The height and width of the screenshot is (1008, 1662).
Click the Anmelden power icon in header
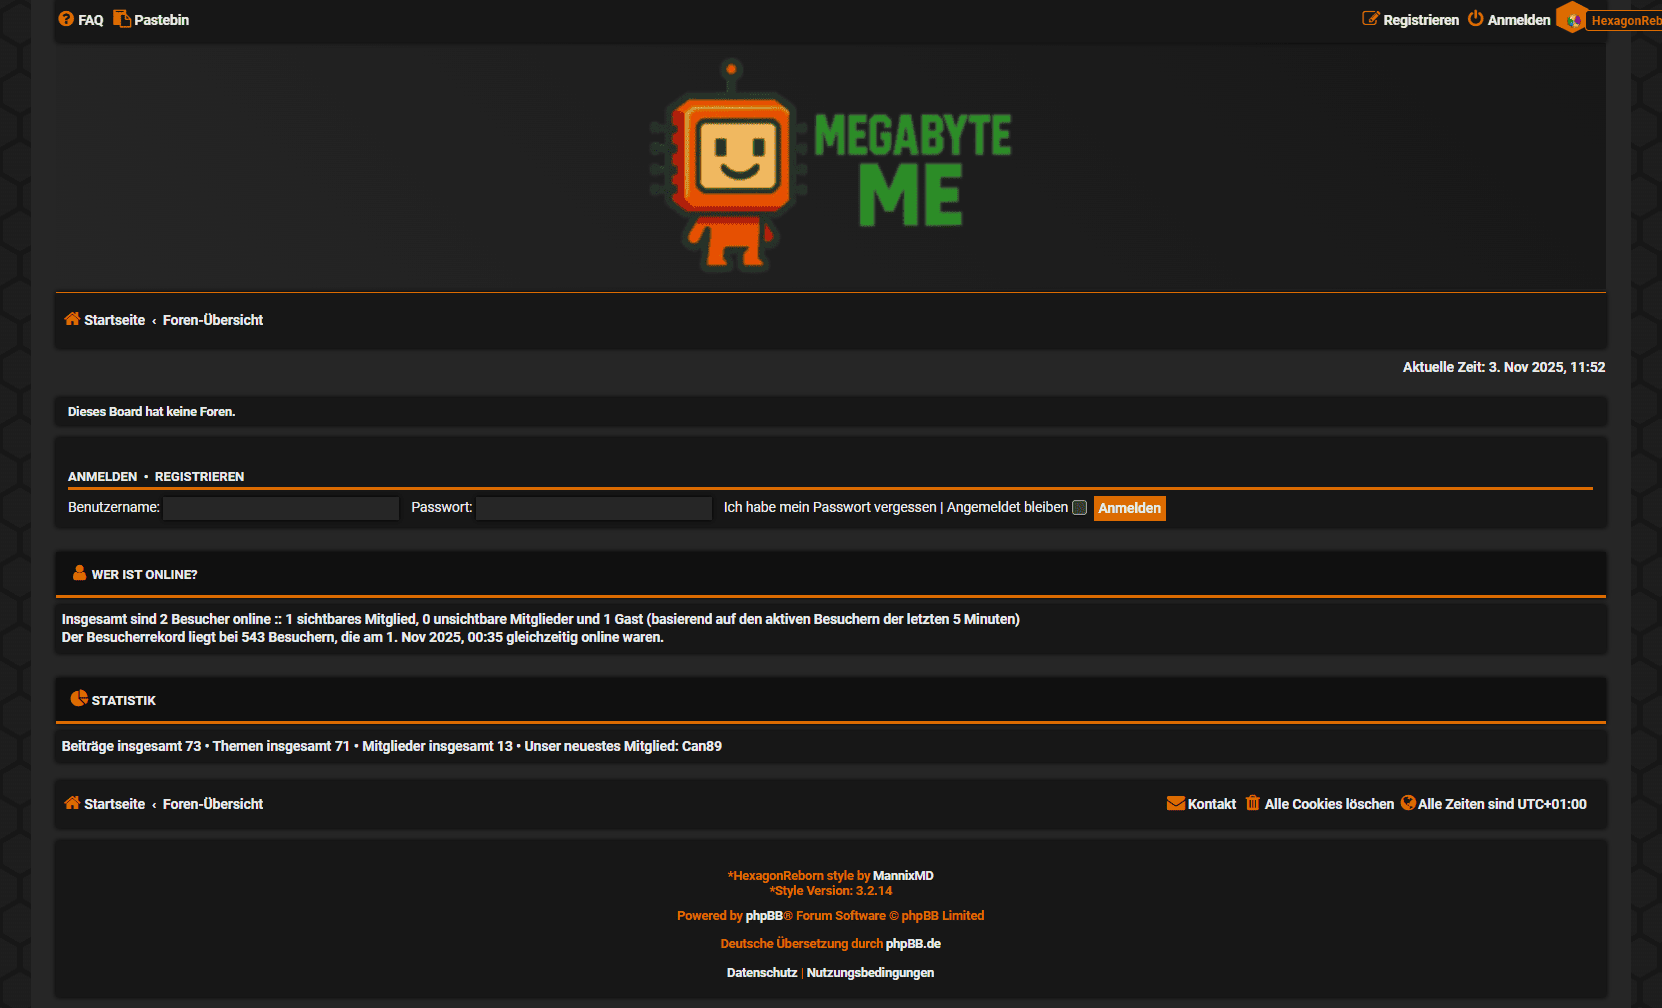pos(1475,19)
